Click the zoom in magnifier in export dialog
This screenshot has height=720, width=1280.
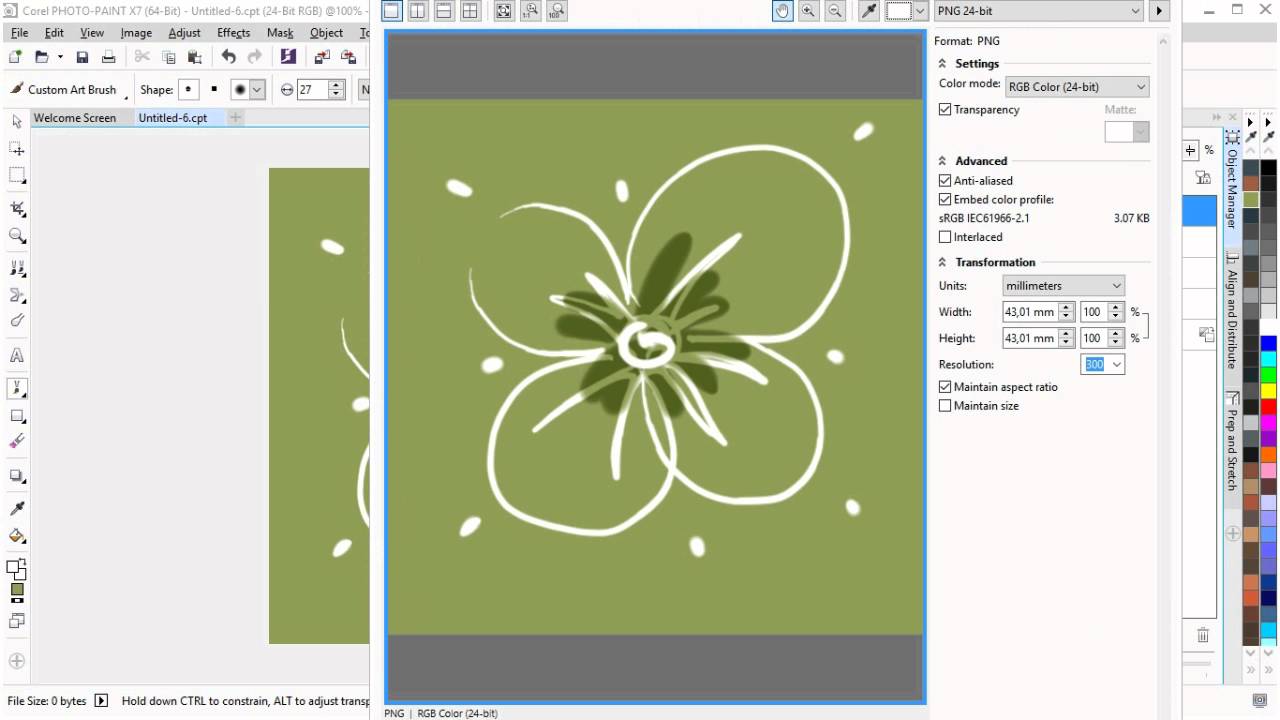point(808,11)
